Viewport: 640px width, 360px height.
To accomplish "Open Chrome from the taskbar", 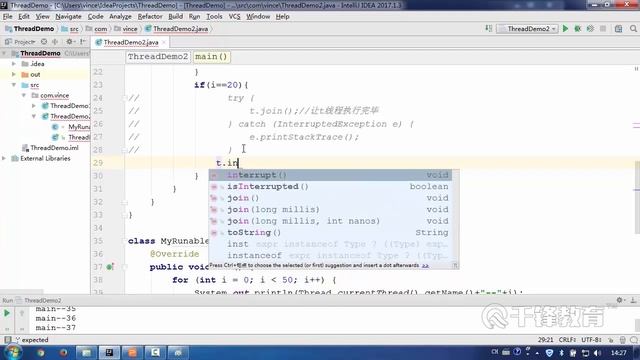I will click(x=40, y=353).
